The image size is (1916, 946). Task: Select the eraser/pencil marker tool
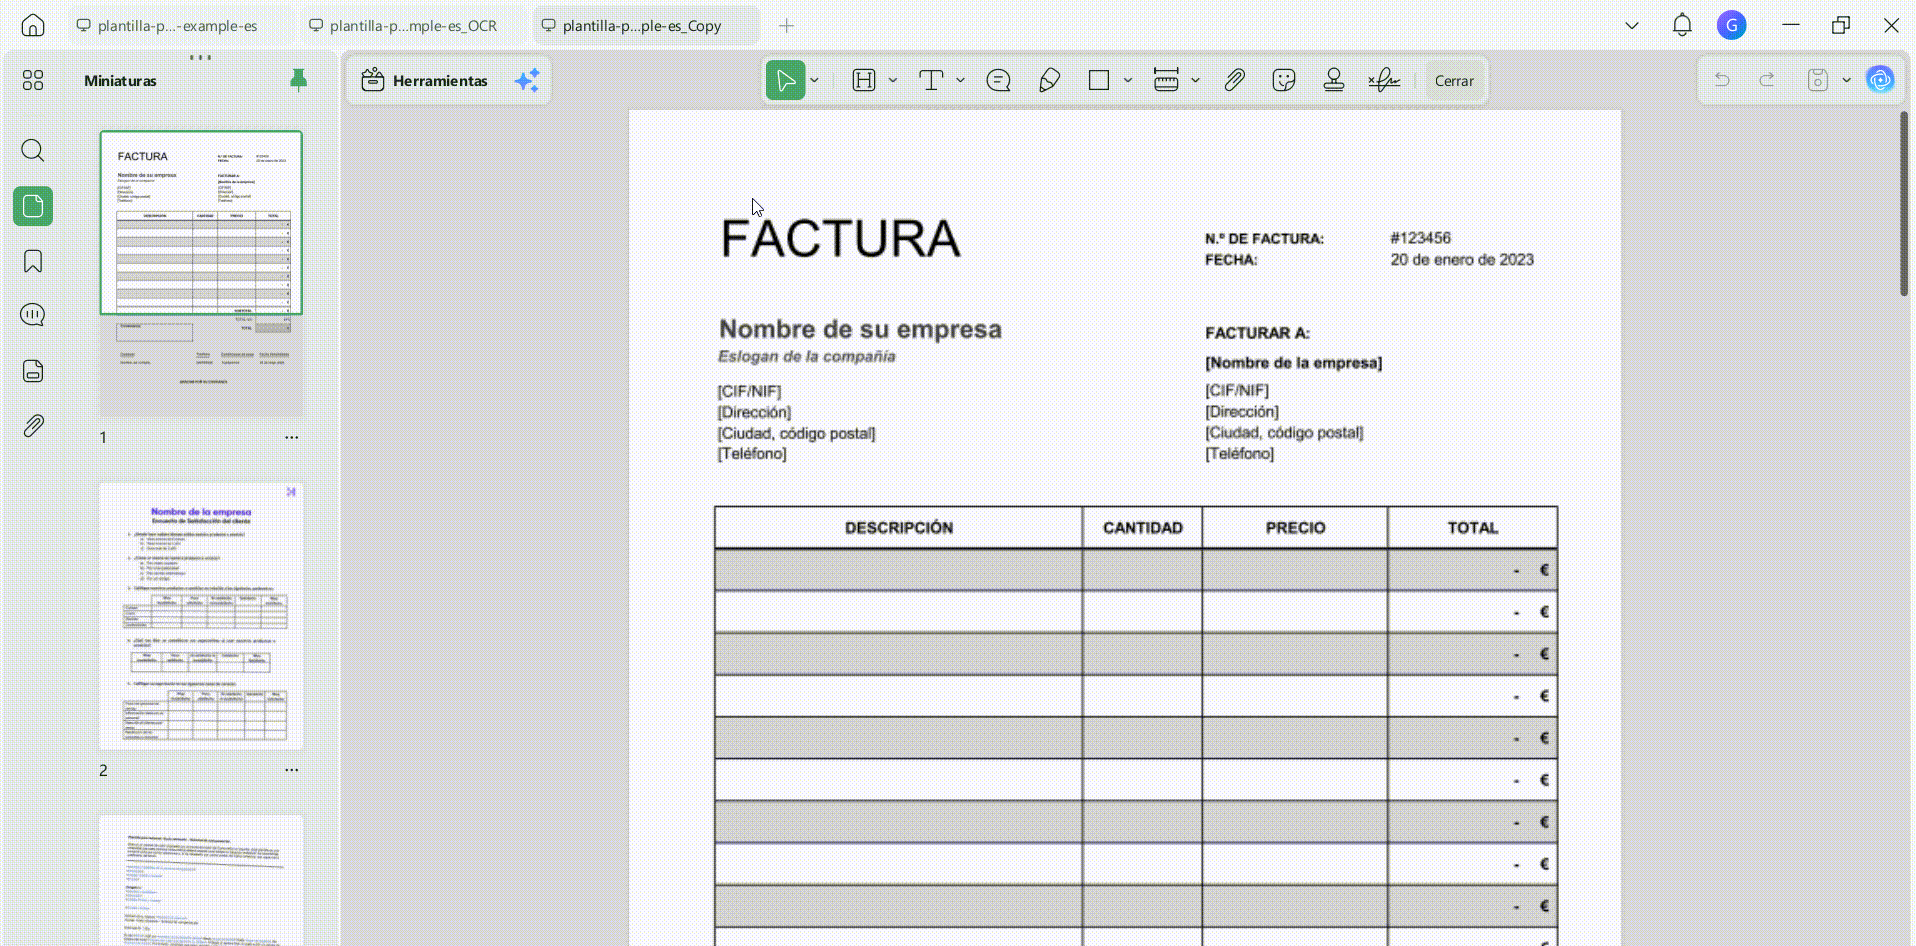(1049, 80)
